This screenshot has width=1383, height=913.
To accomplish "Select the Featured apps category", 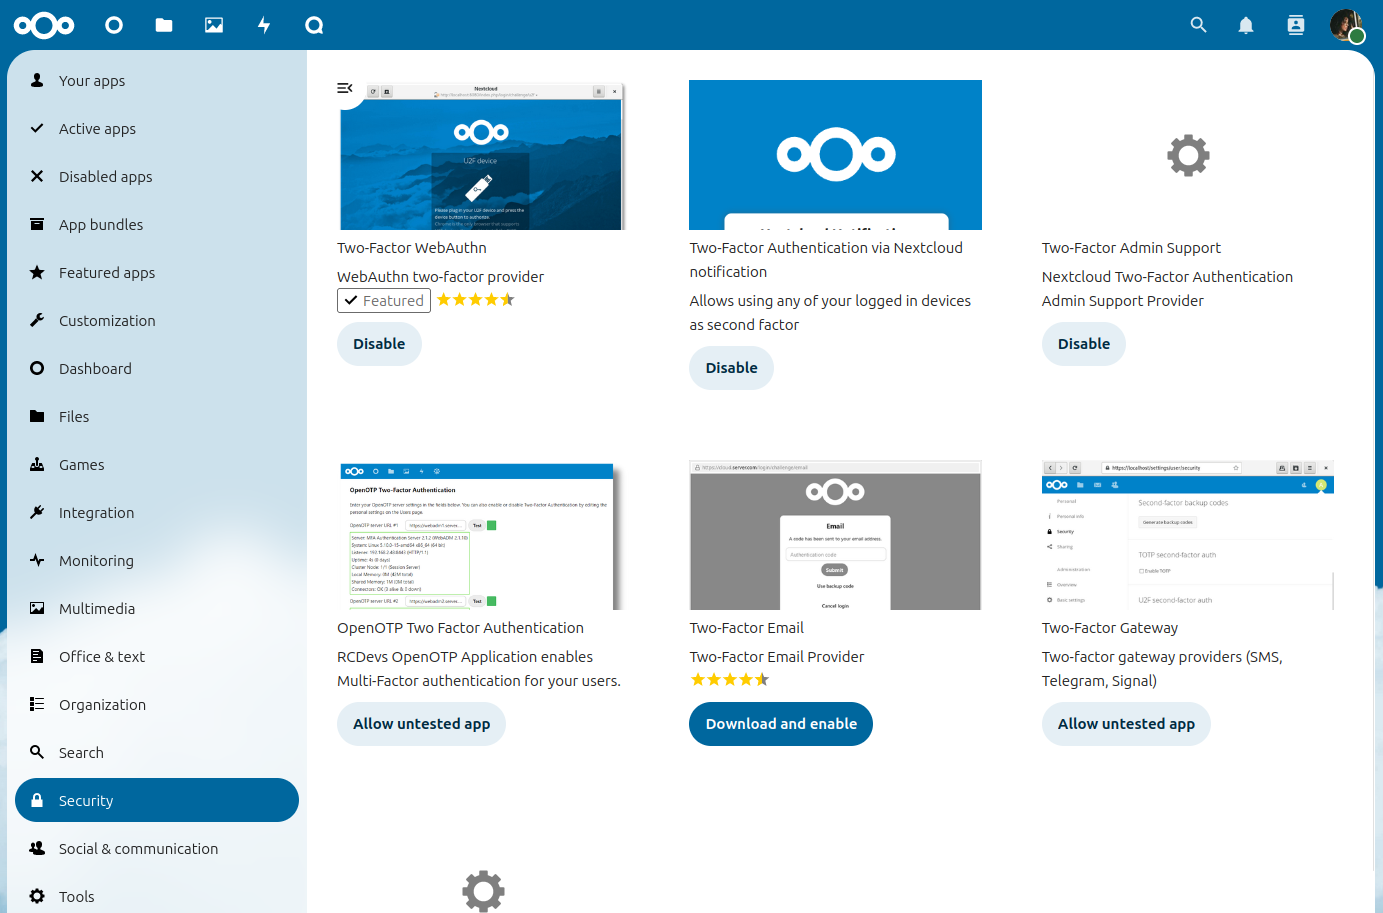I will point(107,273).
